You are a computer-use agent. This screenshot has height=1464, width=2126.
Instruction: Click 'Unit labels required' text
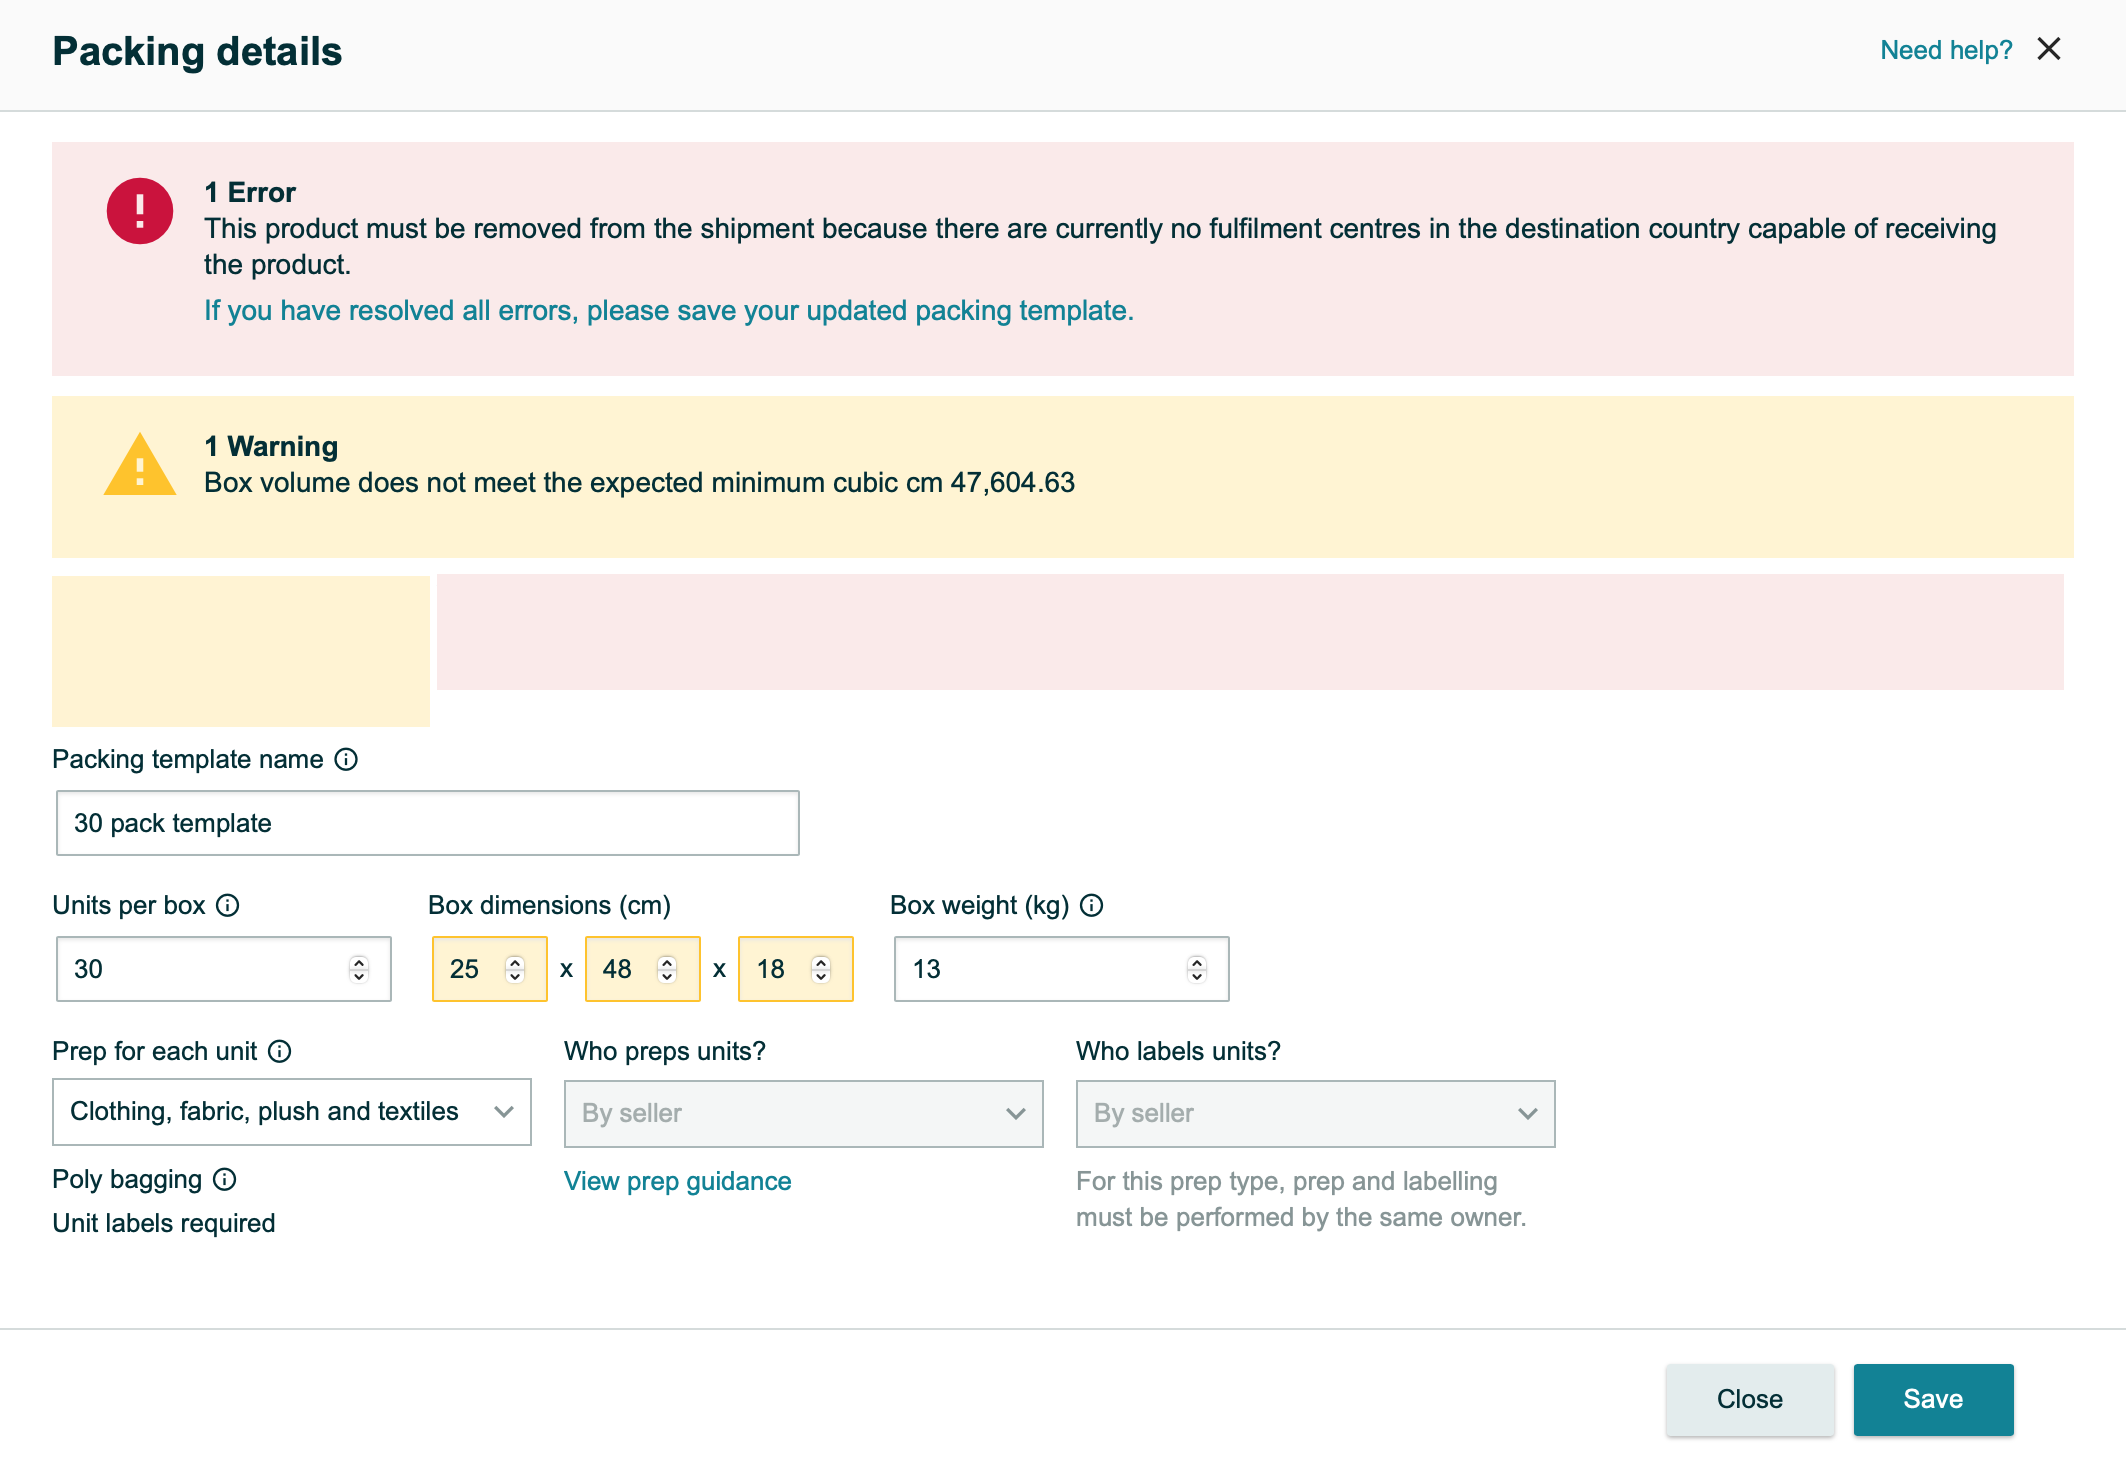[164, 1223]
